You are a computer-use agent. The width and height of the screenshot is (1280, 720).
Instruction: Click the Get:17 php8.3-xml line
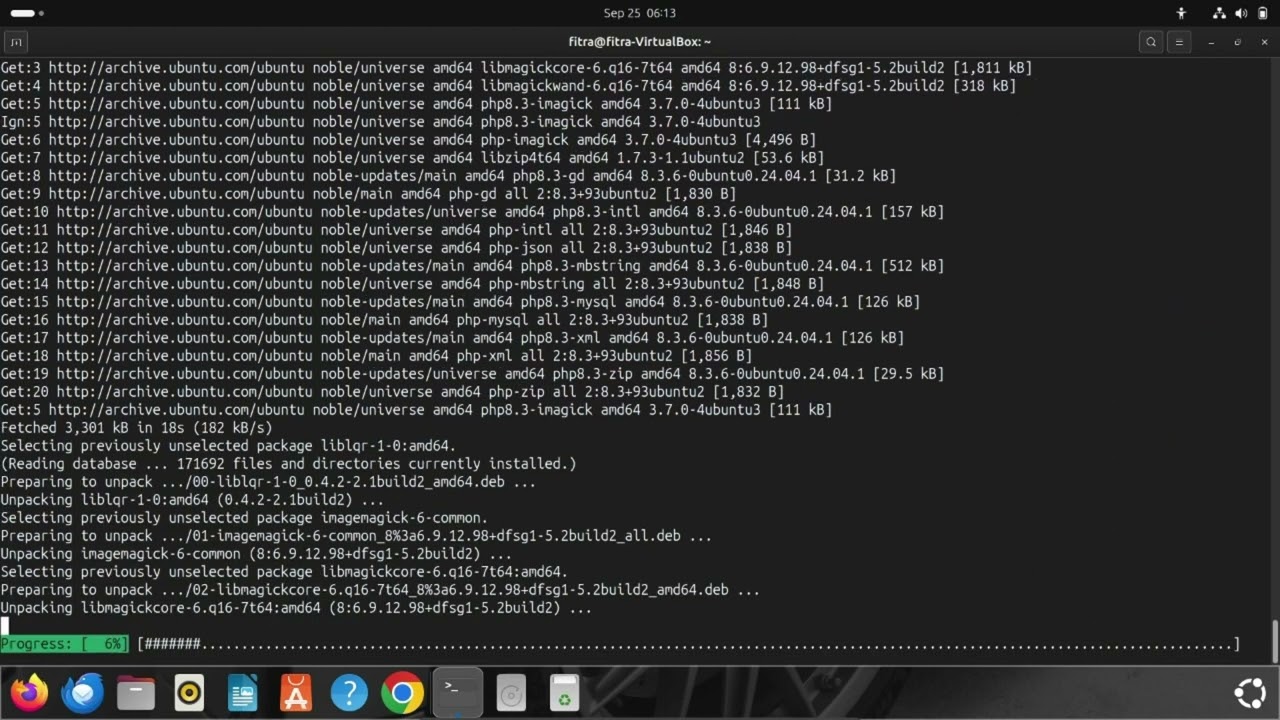coord(452,338)
